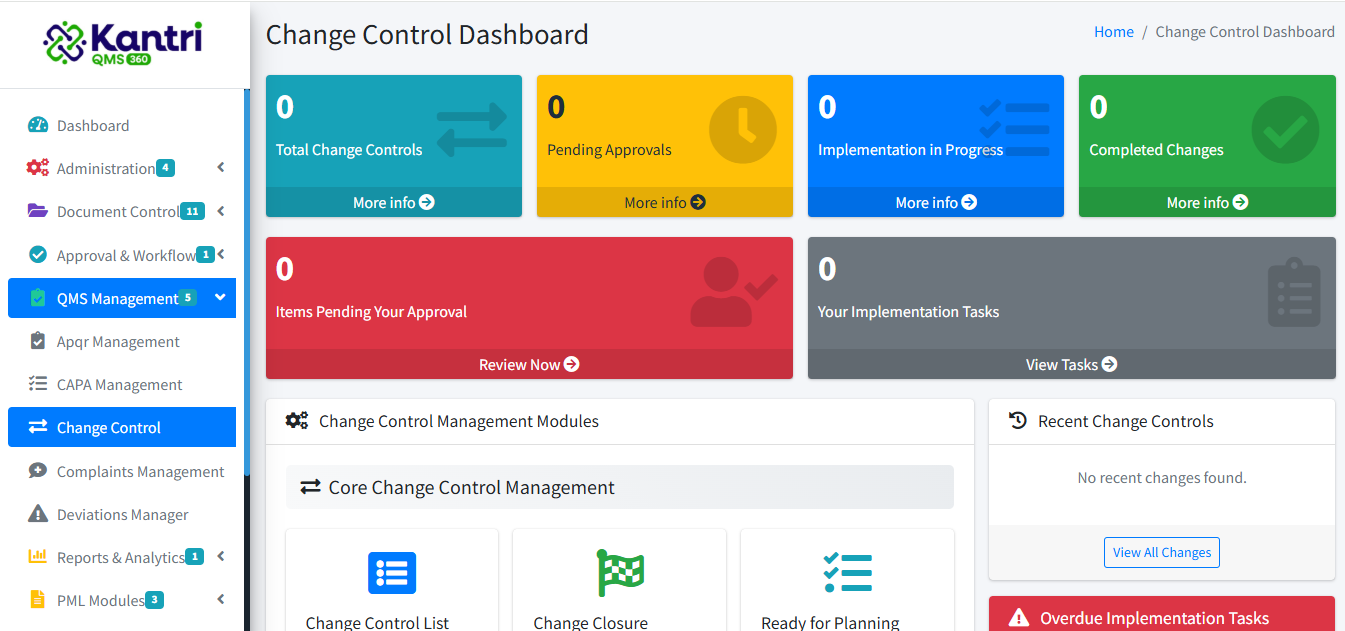
Task: Select Change Control in the sidebar
Action: tap(110, 427)
